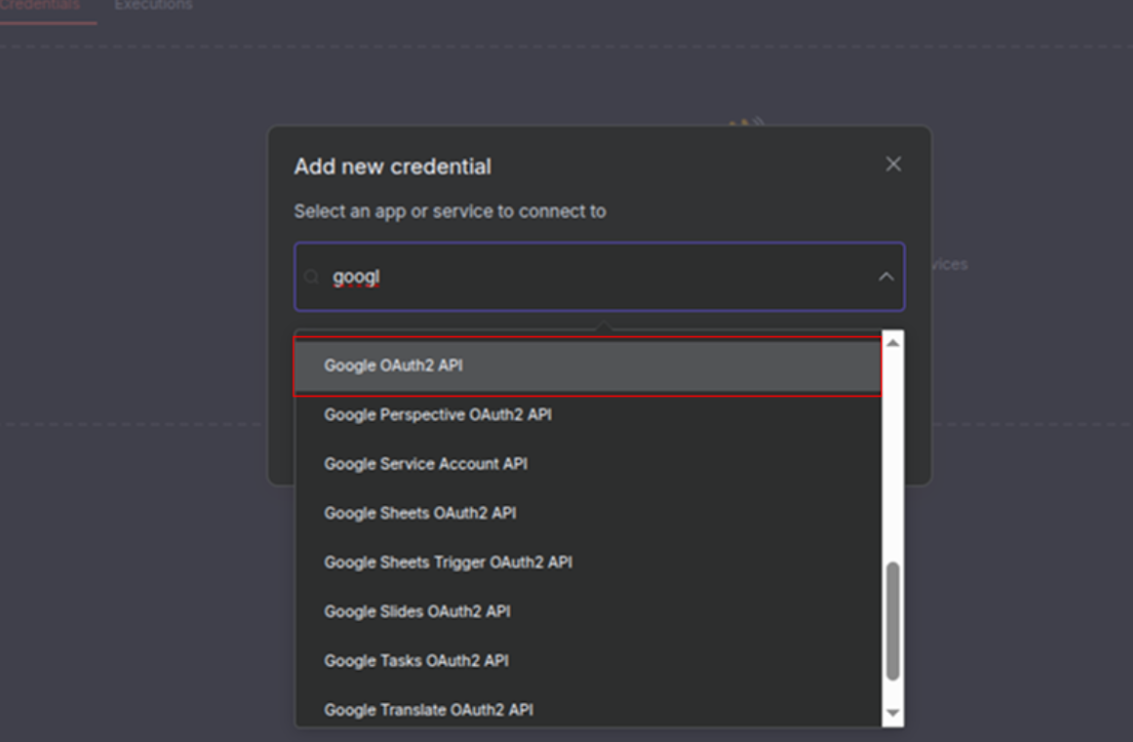Click the dropdown list scrollbar thumb
1133x742 pixels.
tap(893, 621)
